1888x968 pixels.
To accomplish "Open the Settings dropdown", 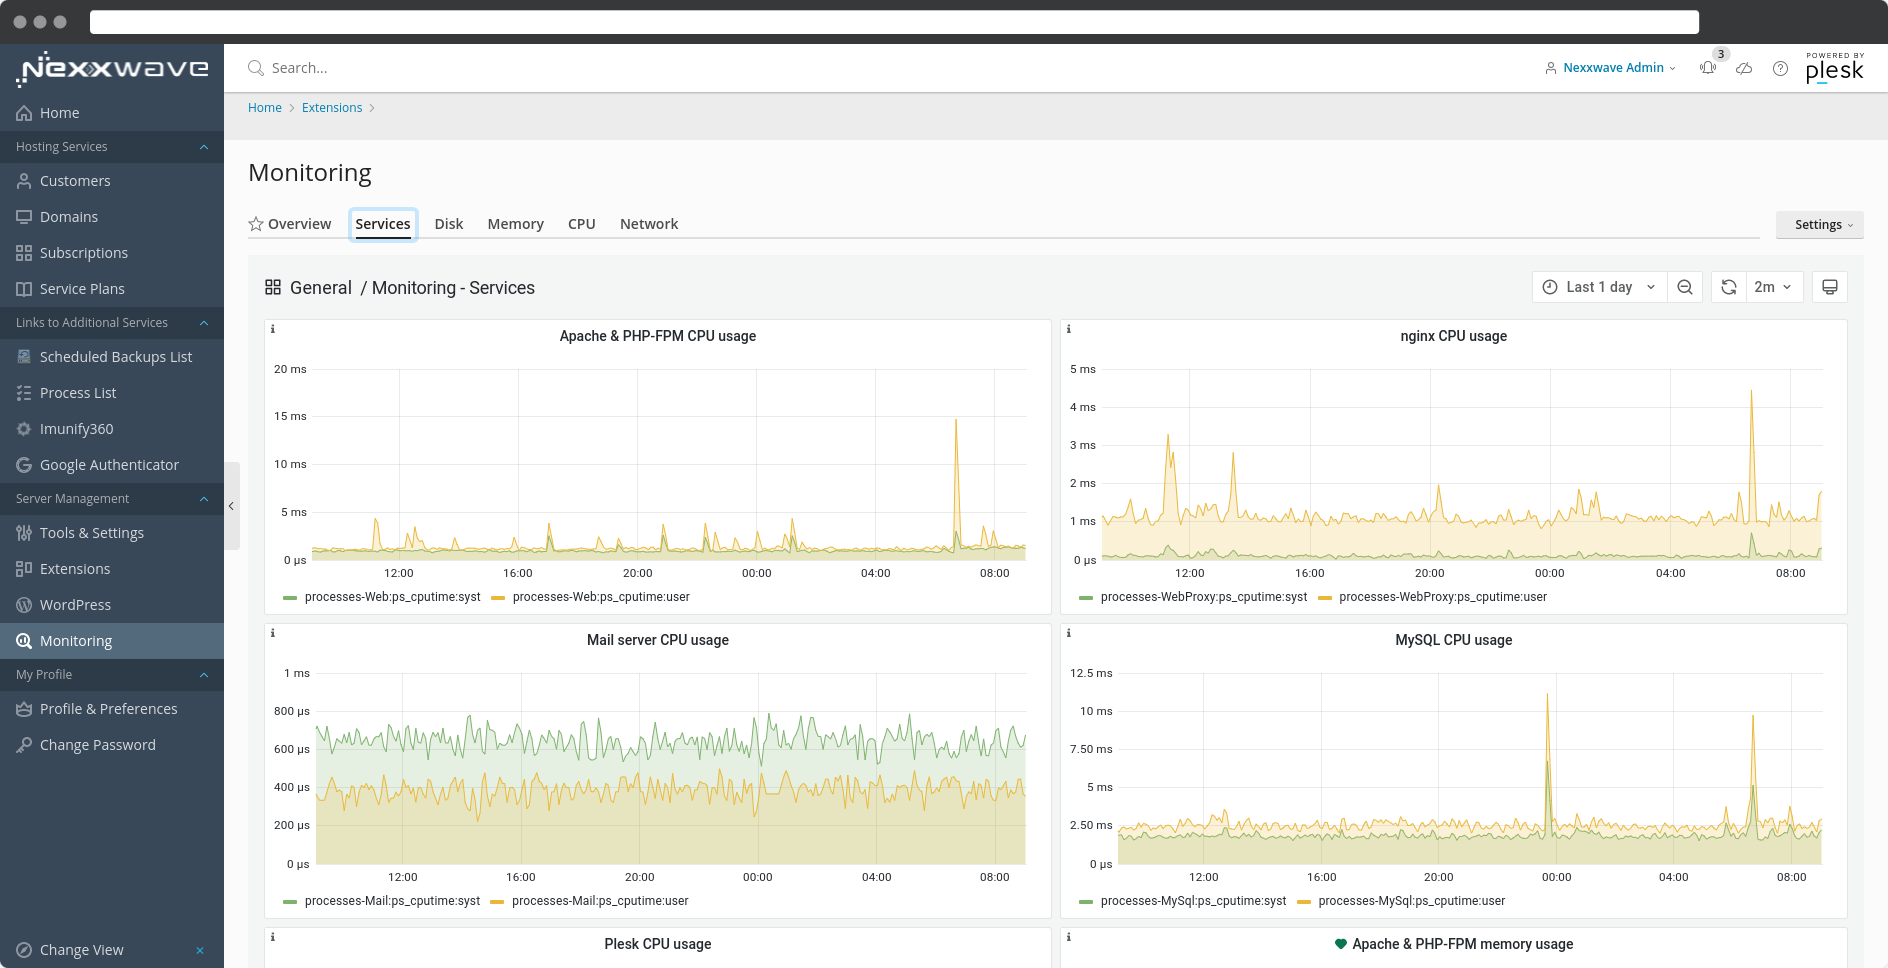I will point(1820,225).
